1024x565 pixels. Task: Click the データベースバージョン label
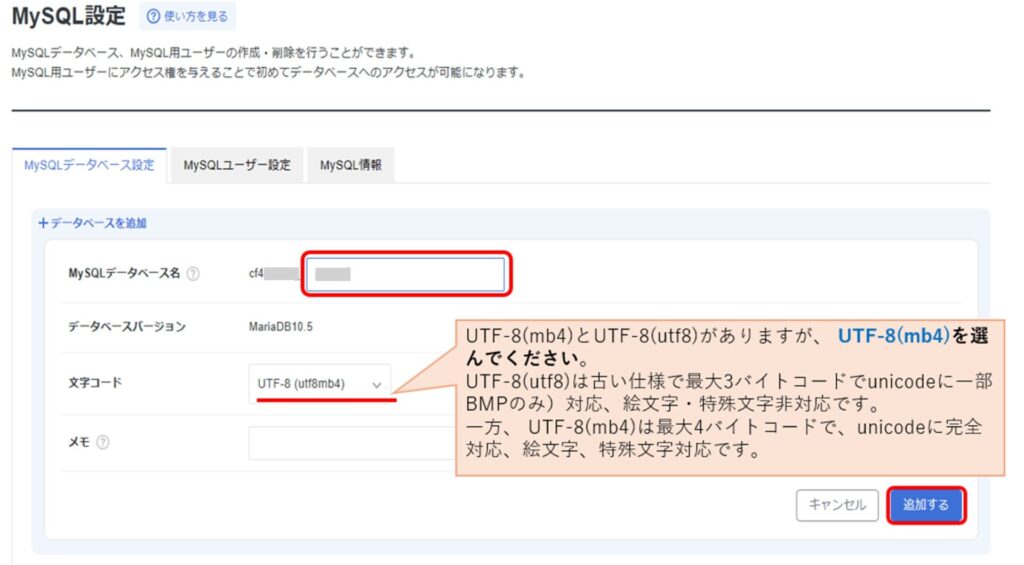127,327
